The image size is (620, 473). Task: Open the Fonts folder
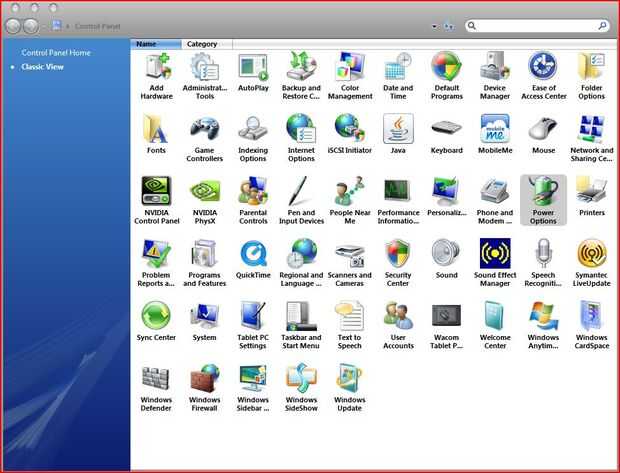pos(156,134)
